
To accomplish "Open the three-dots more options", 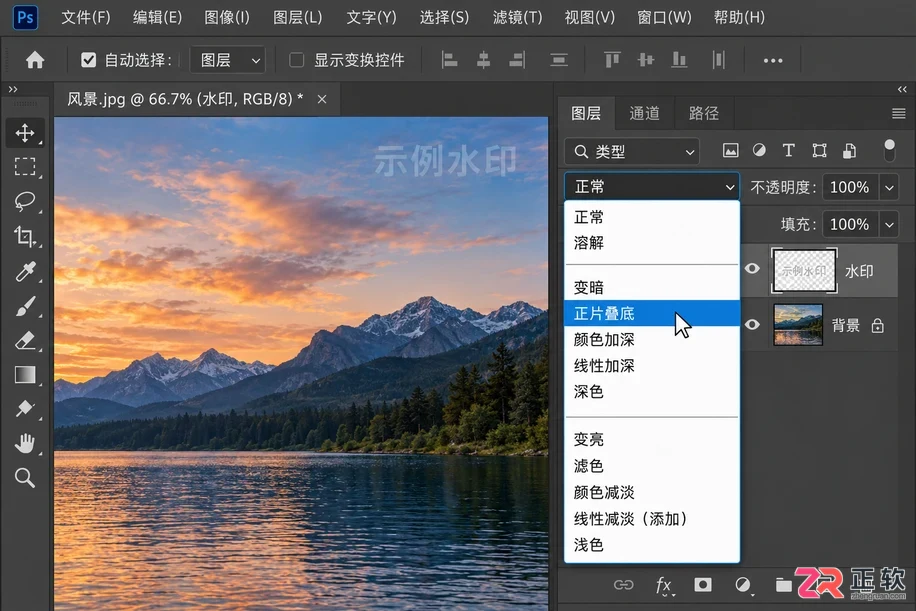I will pos(773,61).
